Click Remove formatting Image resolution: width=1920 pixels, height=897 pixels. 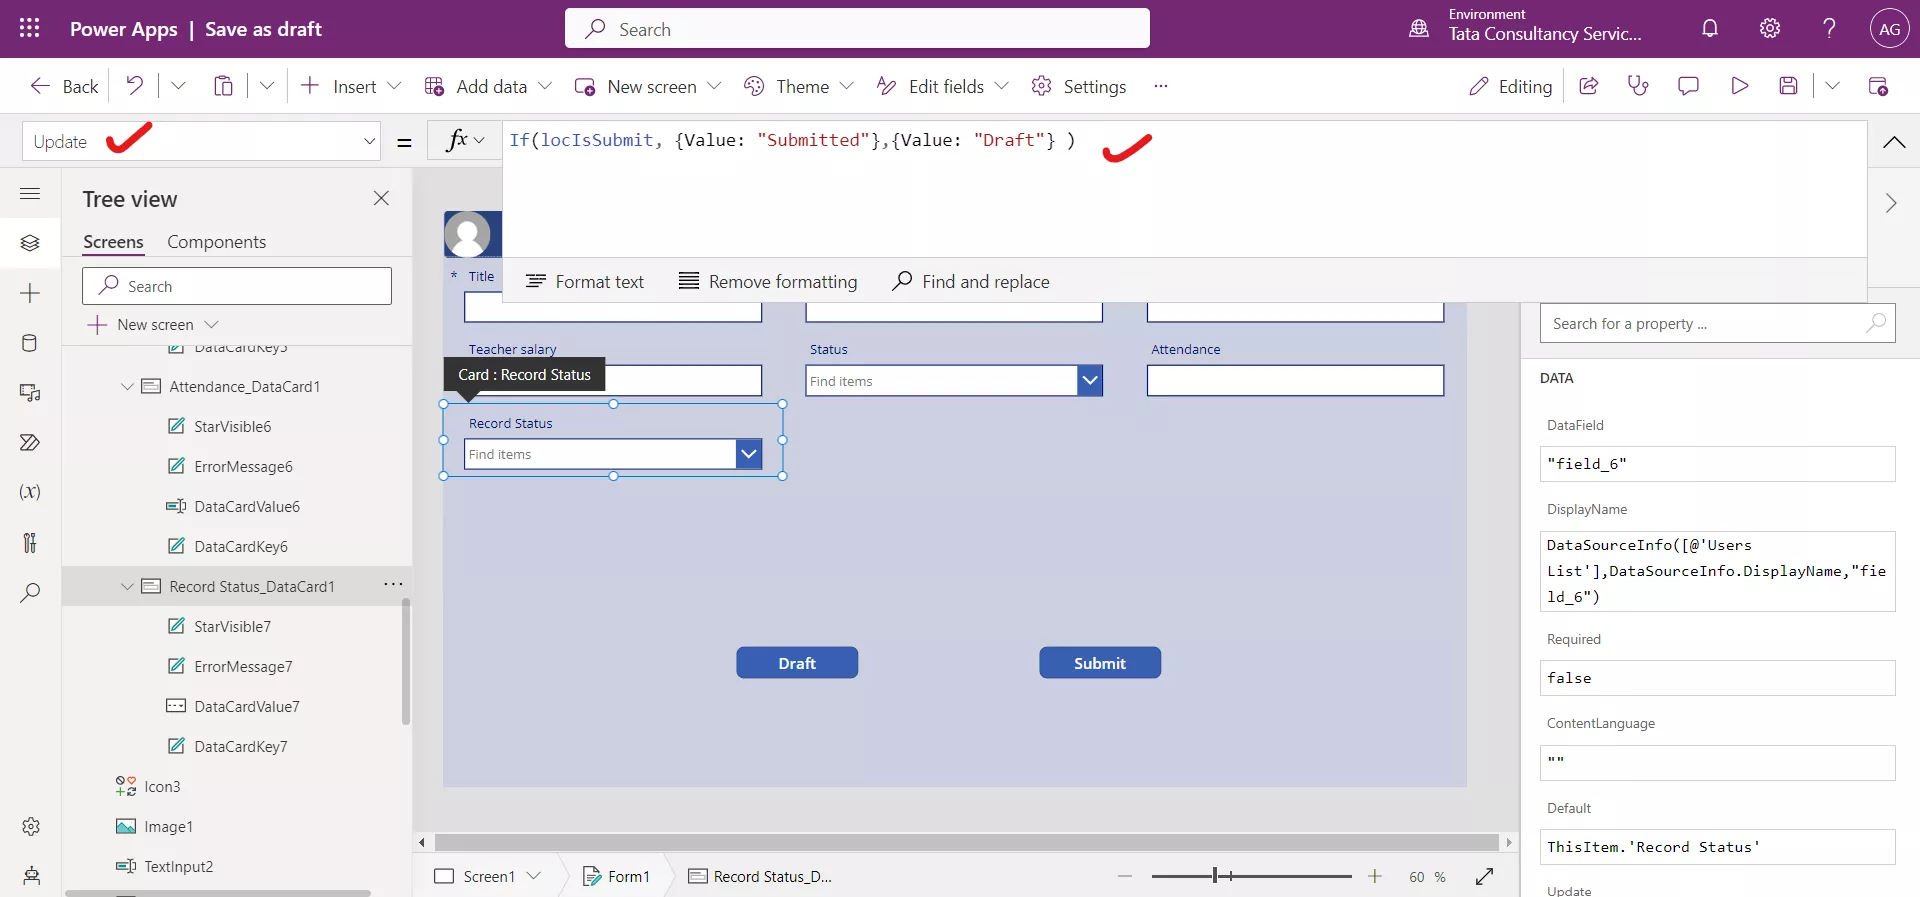[x=768, y=282]
